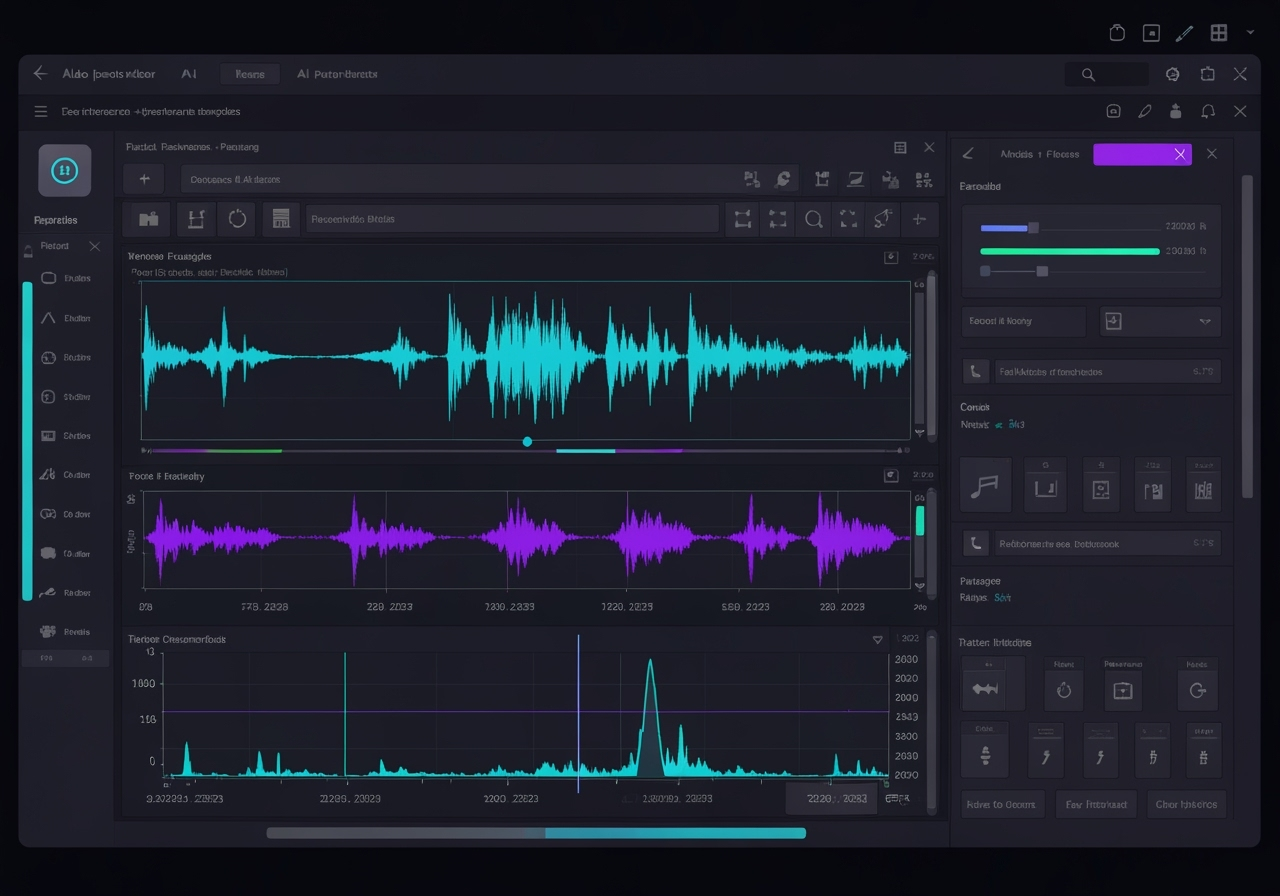The image size is (1280, 896).
Task: Open the chevron menu at top-right corner
Action: 1250,33
